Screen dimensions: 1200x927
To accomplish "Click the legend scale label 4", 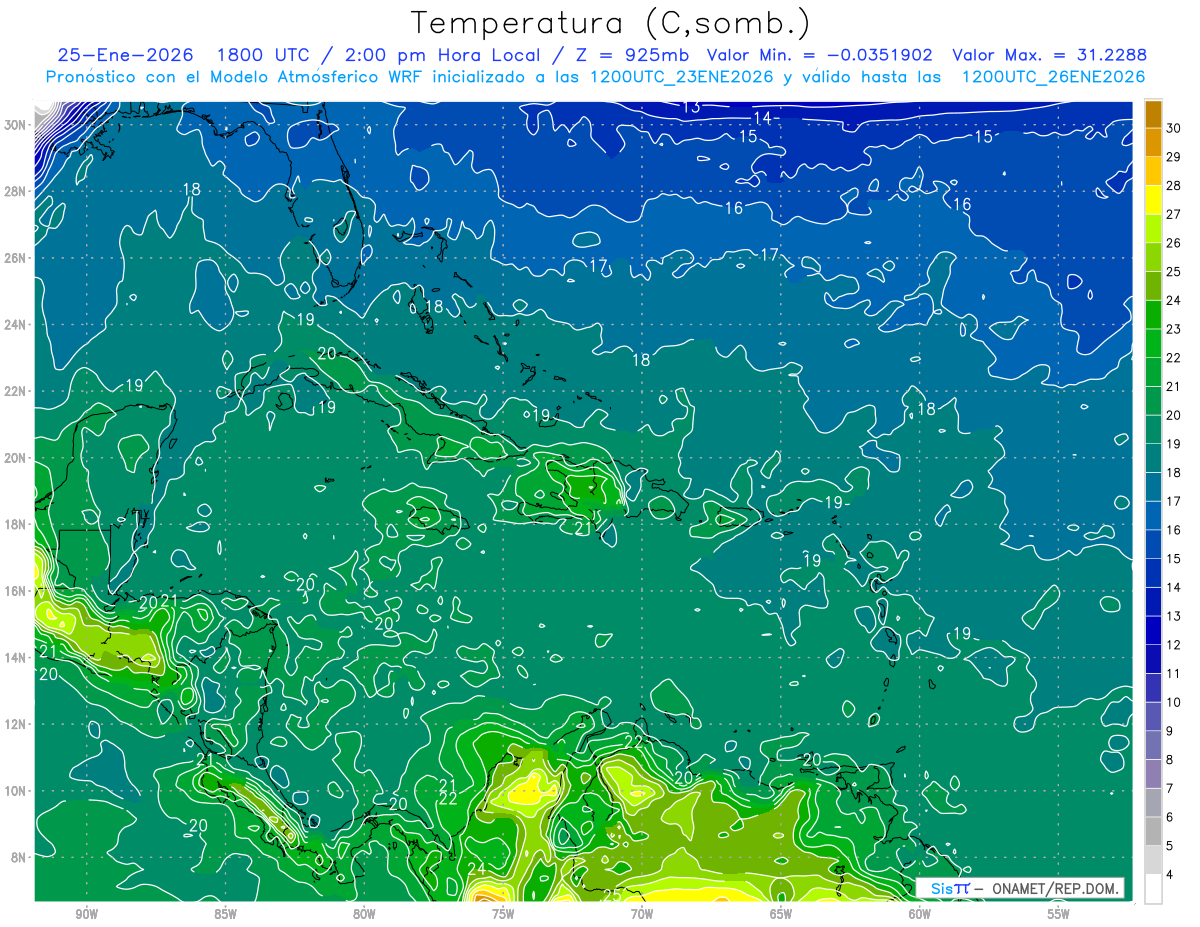I will coord(1170,875).
